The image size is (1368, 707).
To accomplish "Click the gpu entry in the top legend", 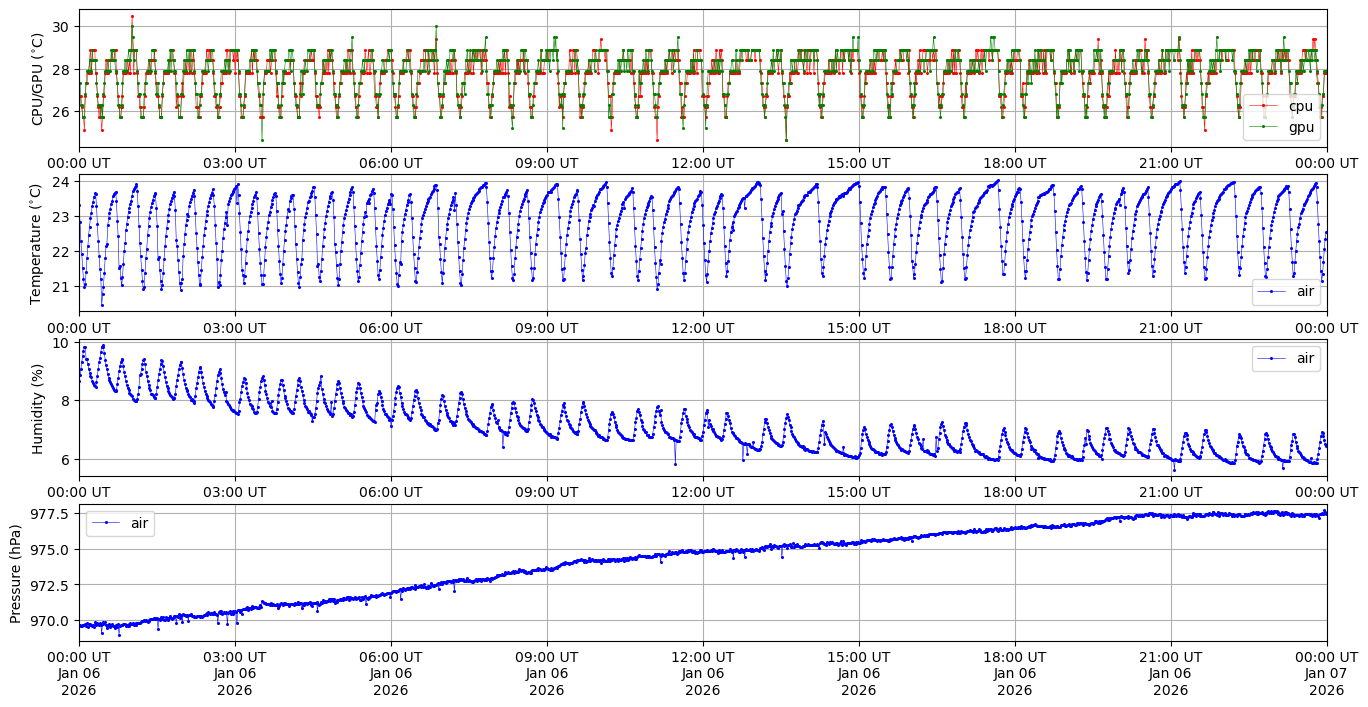I will [x=1300, y=127].
